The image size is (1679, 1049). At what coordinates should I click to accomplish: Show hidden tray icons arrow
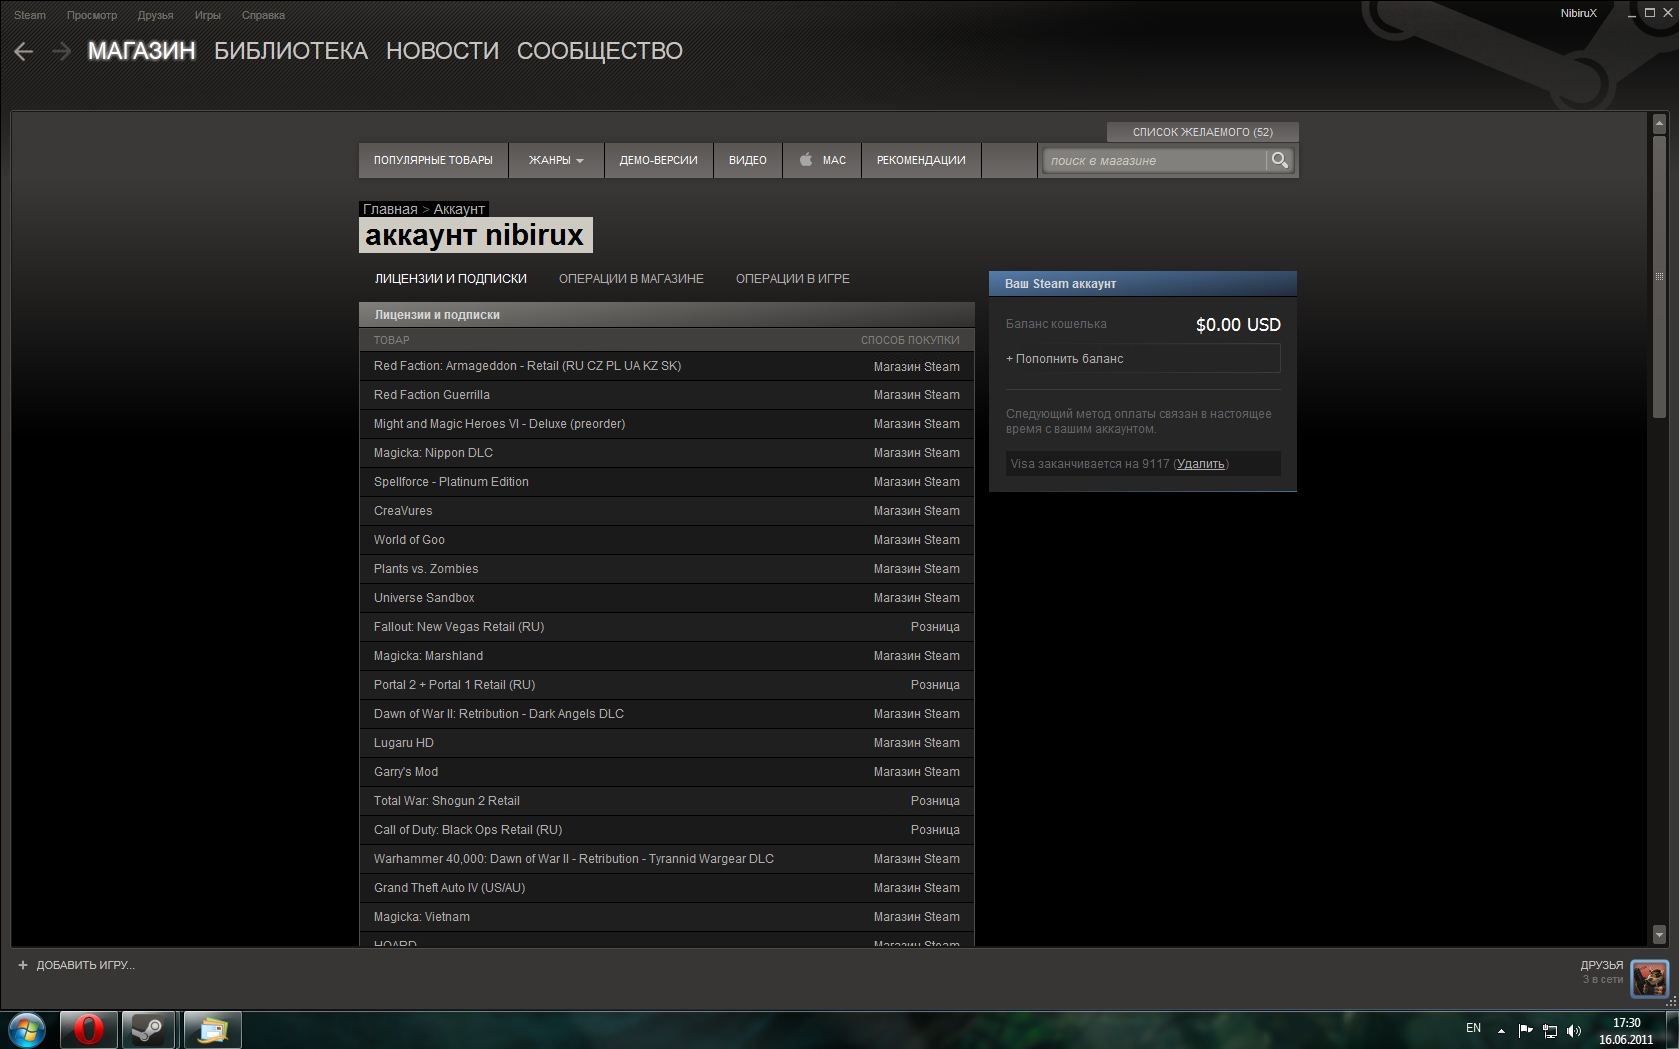point(1501,1030)
